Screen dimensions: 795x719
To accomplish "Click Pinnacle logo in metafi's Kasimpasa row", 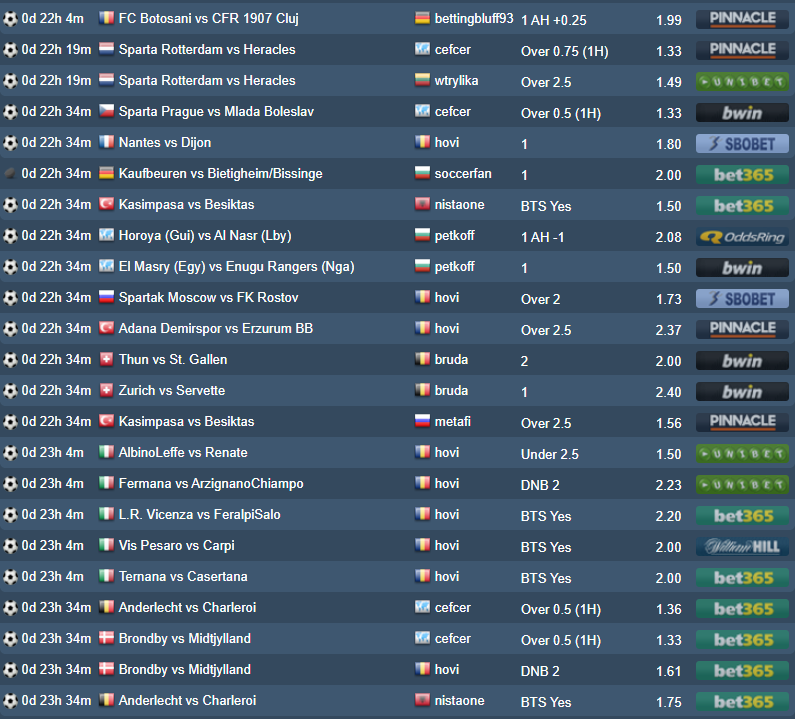I will coord(742,422).
